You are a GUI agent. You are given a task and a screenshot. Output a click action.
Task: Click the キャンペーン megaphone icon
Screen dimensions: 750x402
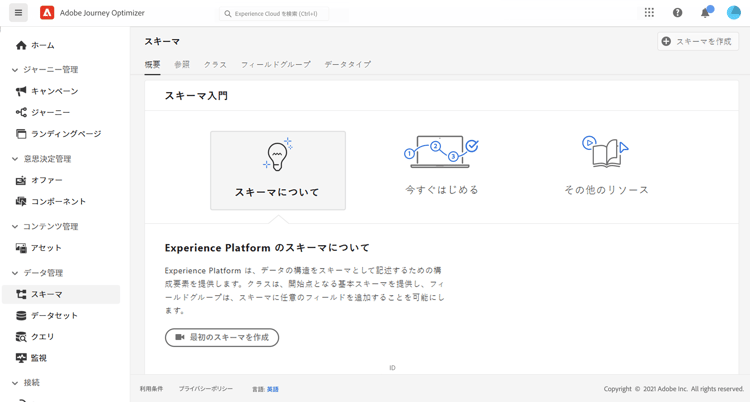(x=21, y=91)
